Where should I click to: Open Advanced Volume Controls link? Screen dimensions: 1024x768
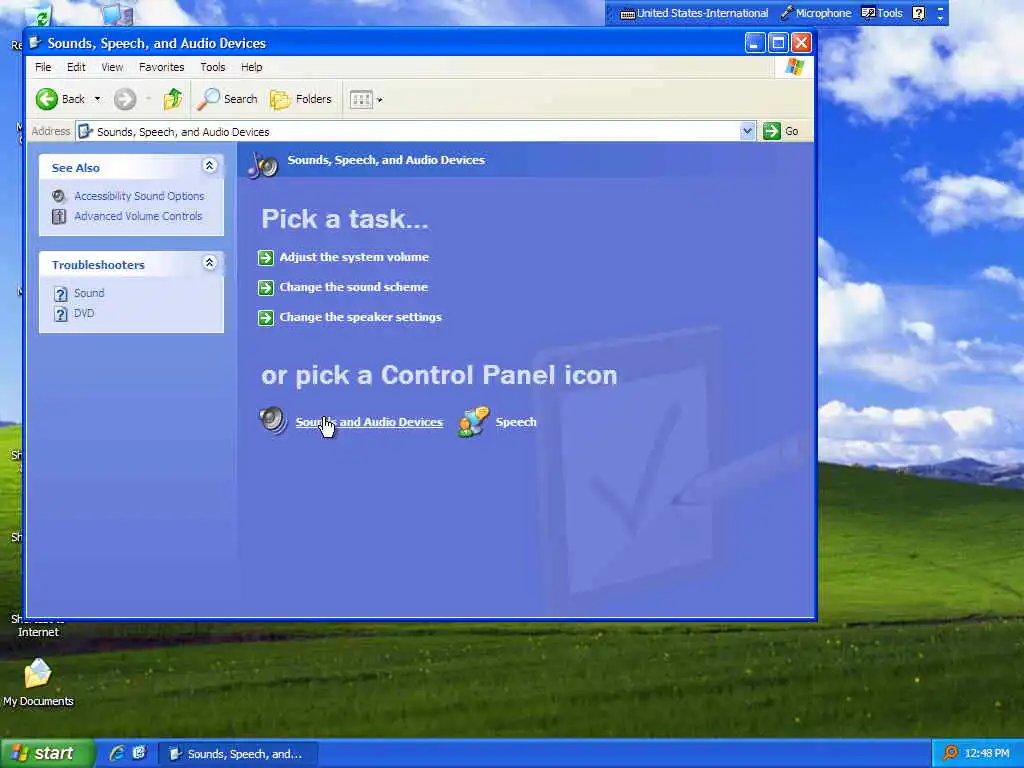click(138, 216)
